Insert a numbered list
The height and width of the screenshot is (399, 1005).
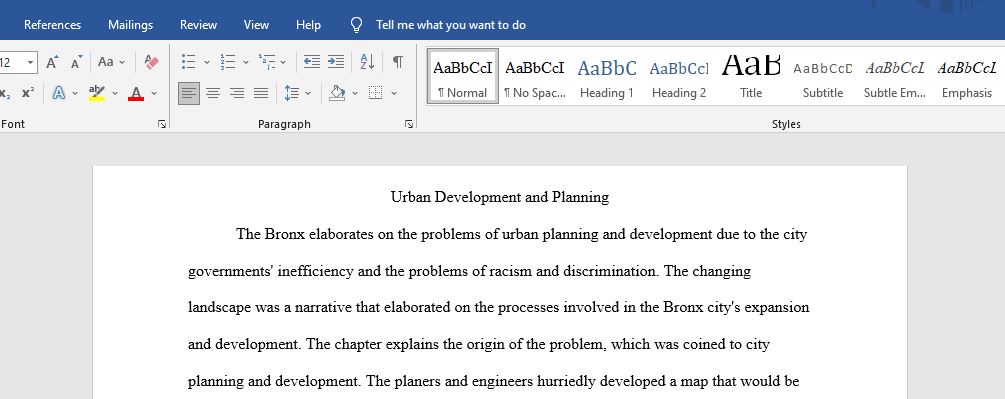click(x=228, y=61)
